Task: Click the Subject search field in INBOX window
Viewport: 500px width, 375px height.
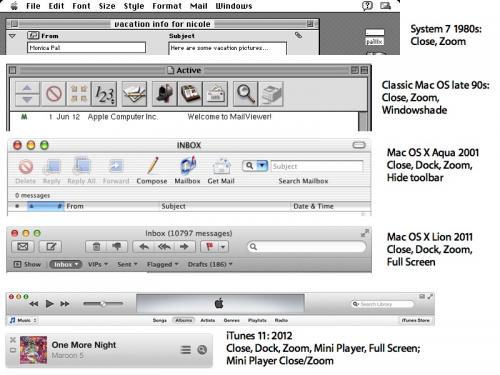Action: 317,166
